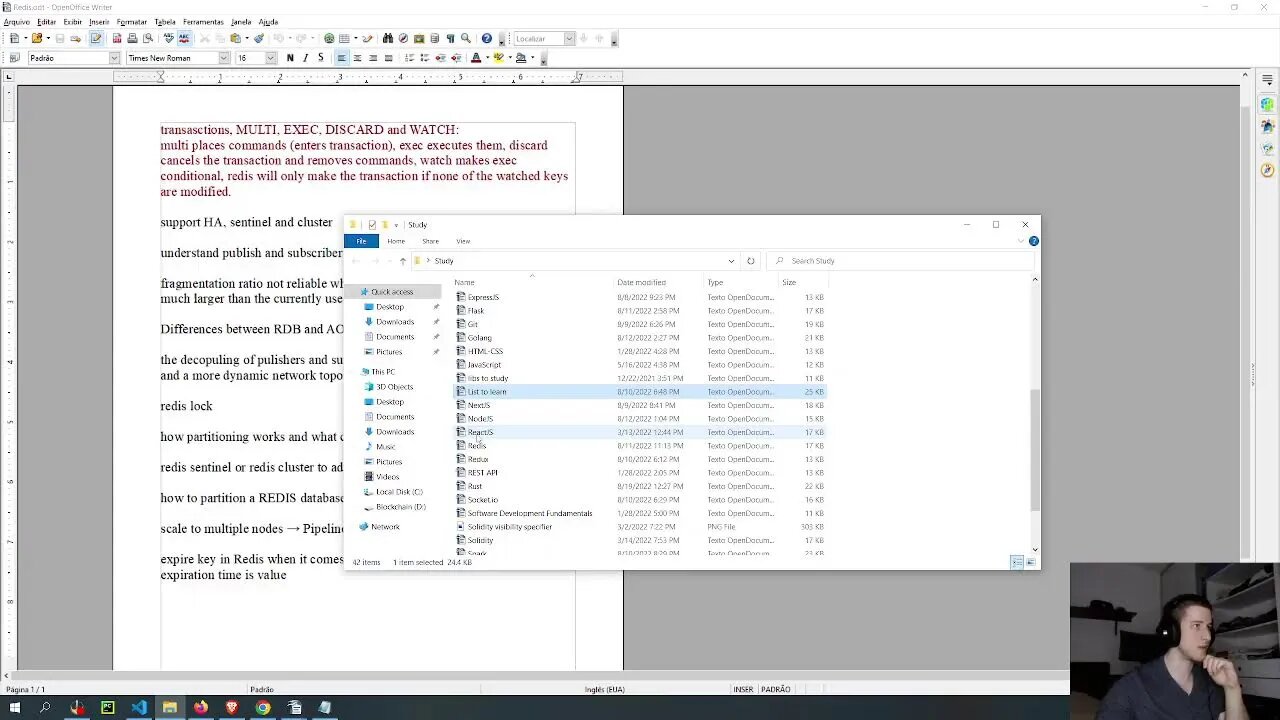Click the Page Preview icon
1280x720 pixels.
[x=148, y=39]
